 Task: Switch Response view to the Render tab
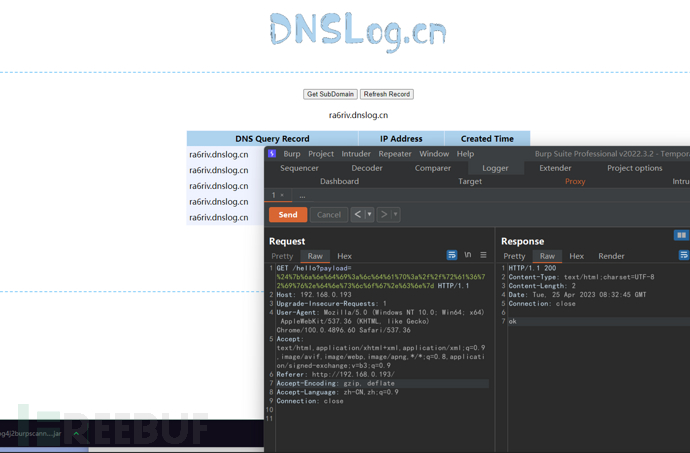(611, 256)
